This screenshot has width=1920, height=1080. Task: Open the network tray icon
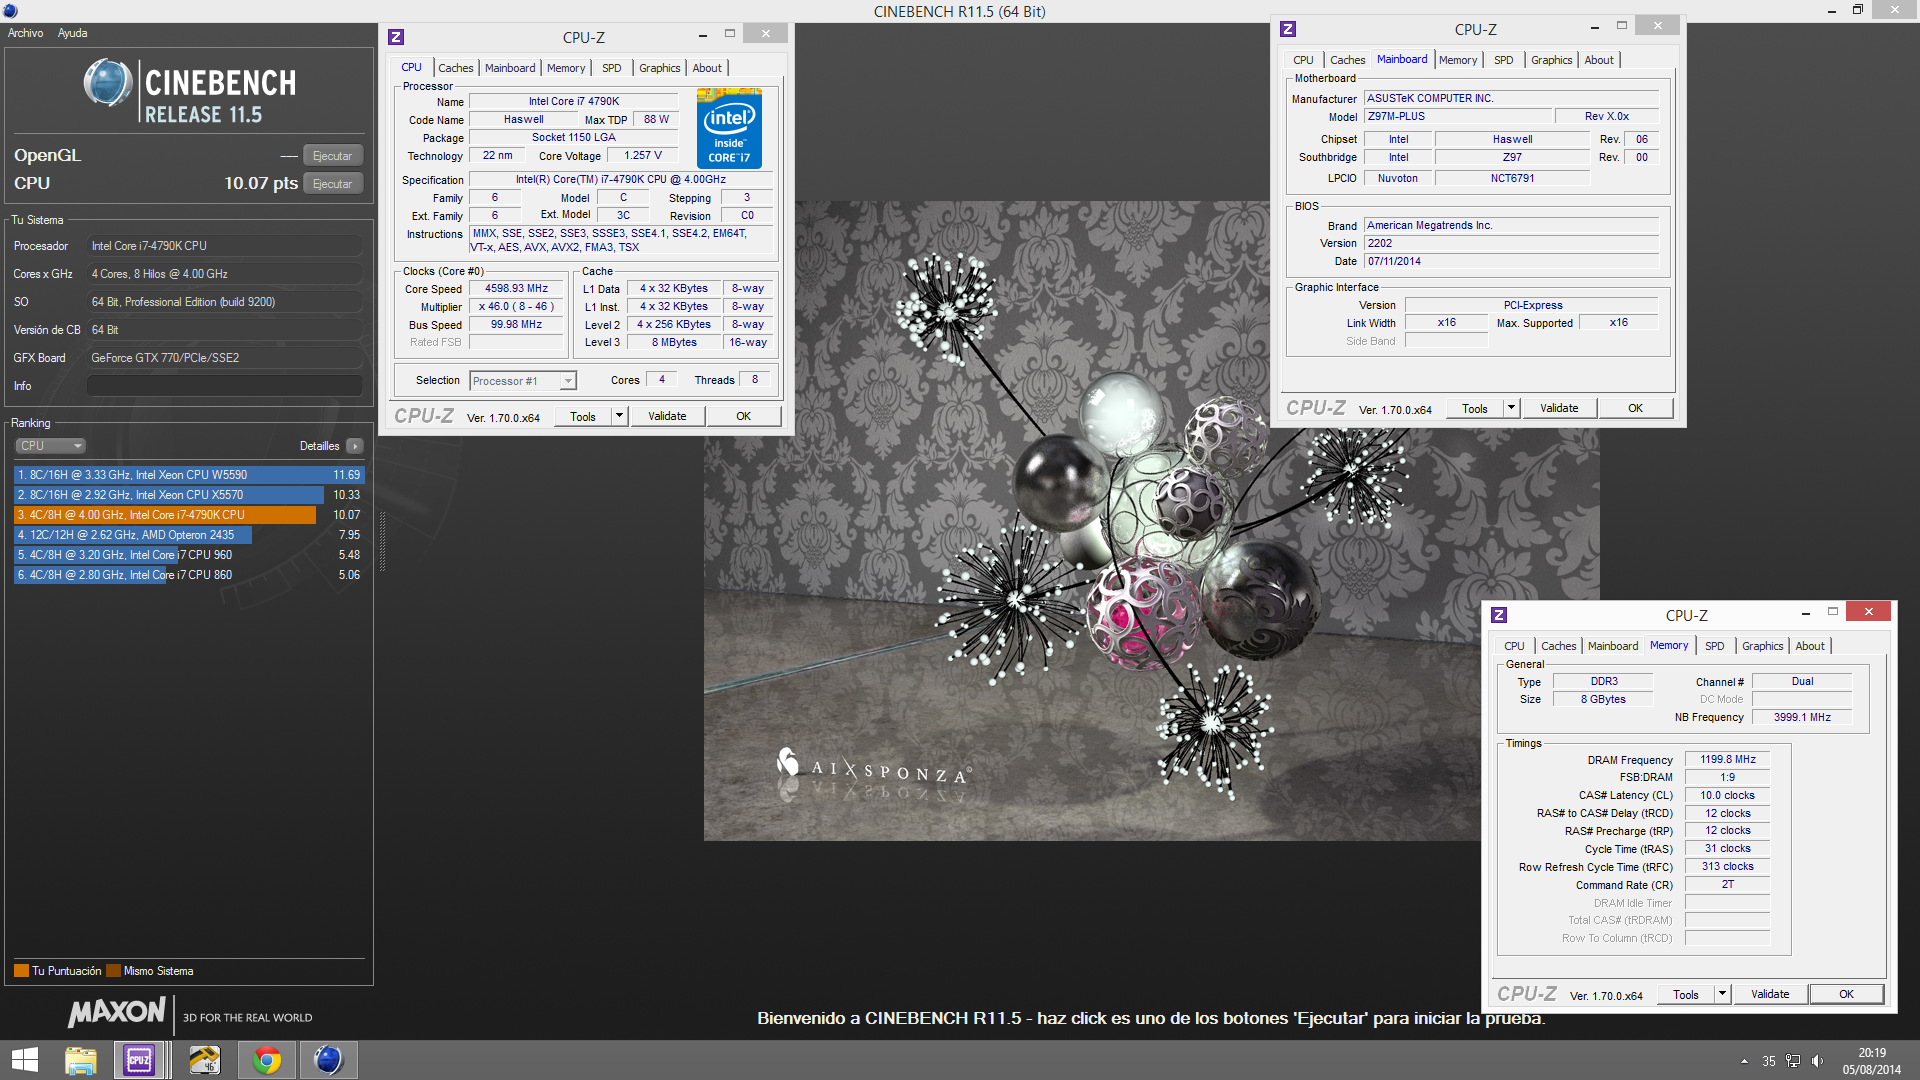[1793, 1061]
